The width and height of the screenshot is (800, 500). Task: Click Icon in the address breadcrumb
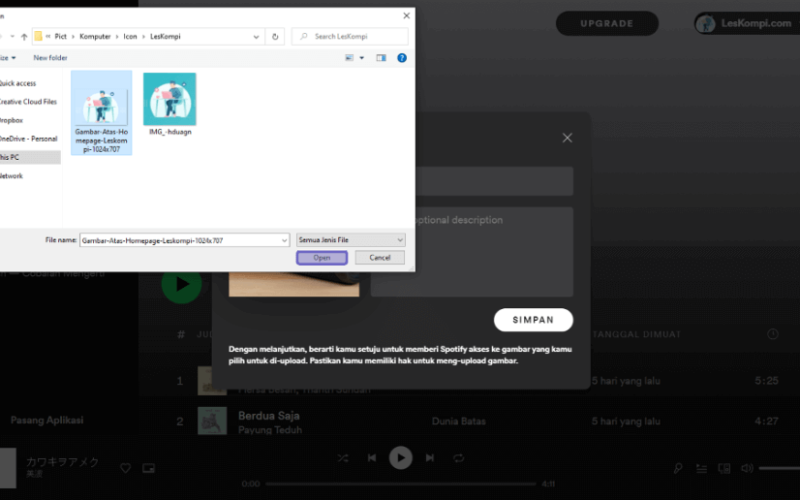pyautogui.click(x=130, y=36)
